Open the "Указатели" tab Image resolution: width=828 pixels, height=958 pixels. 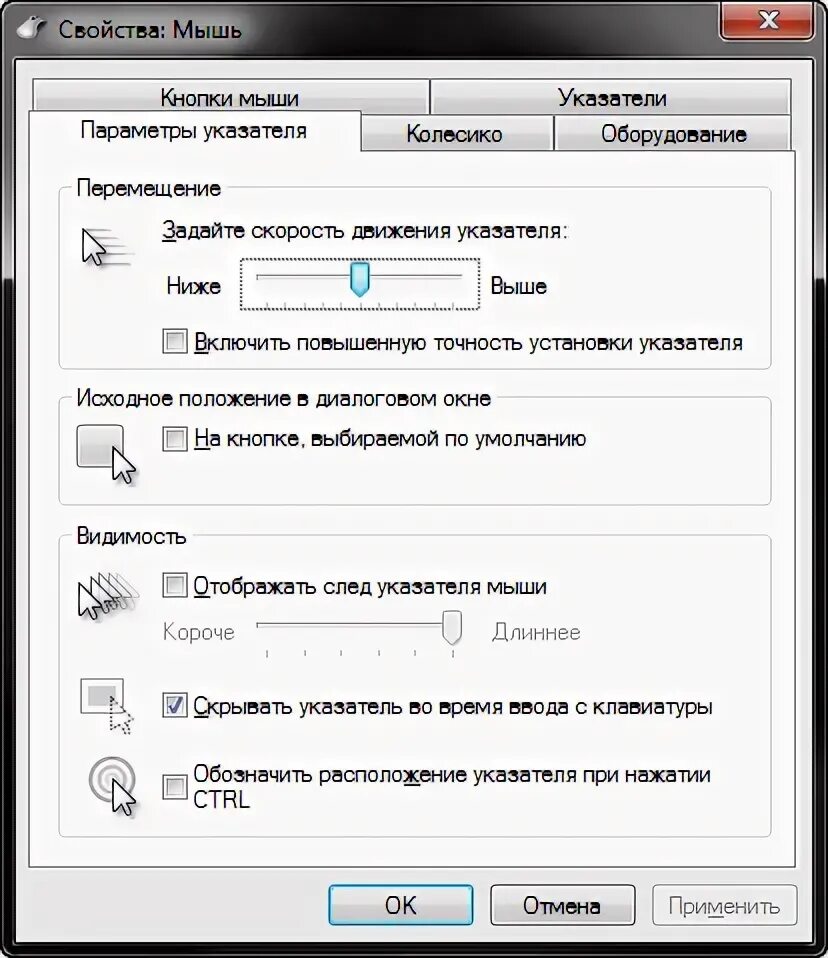(611, 97)
